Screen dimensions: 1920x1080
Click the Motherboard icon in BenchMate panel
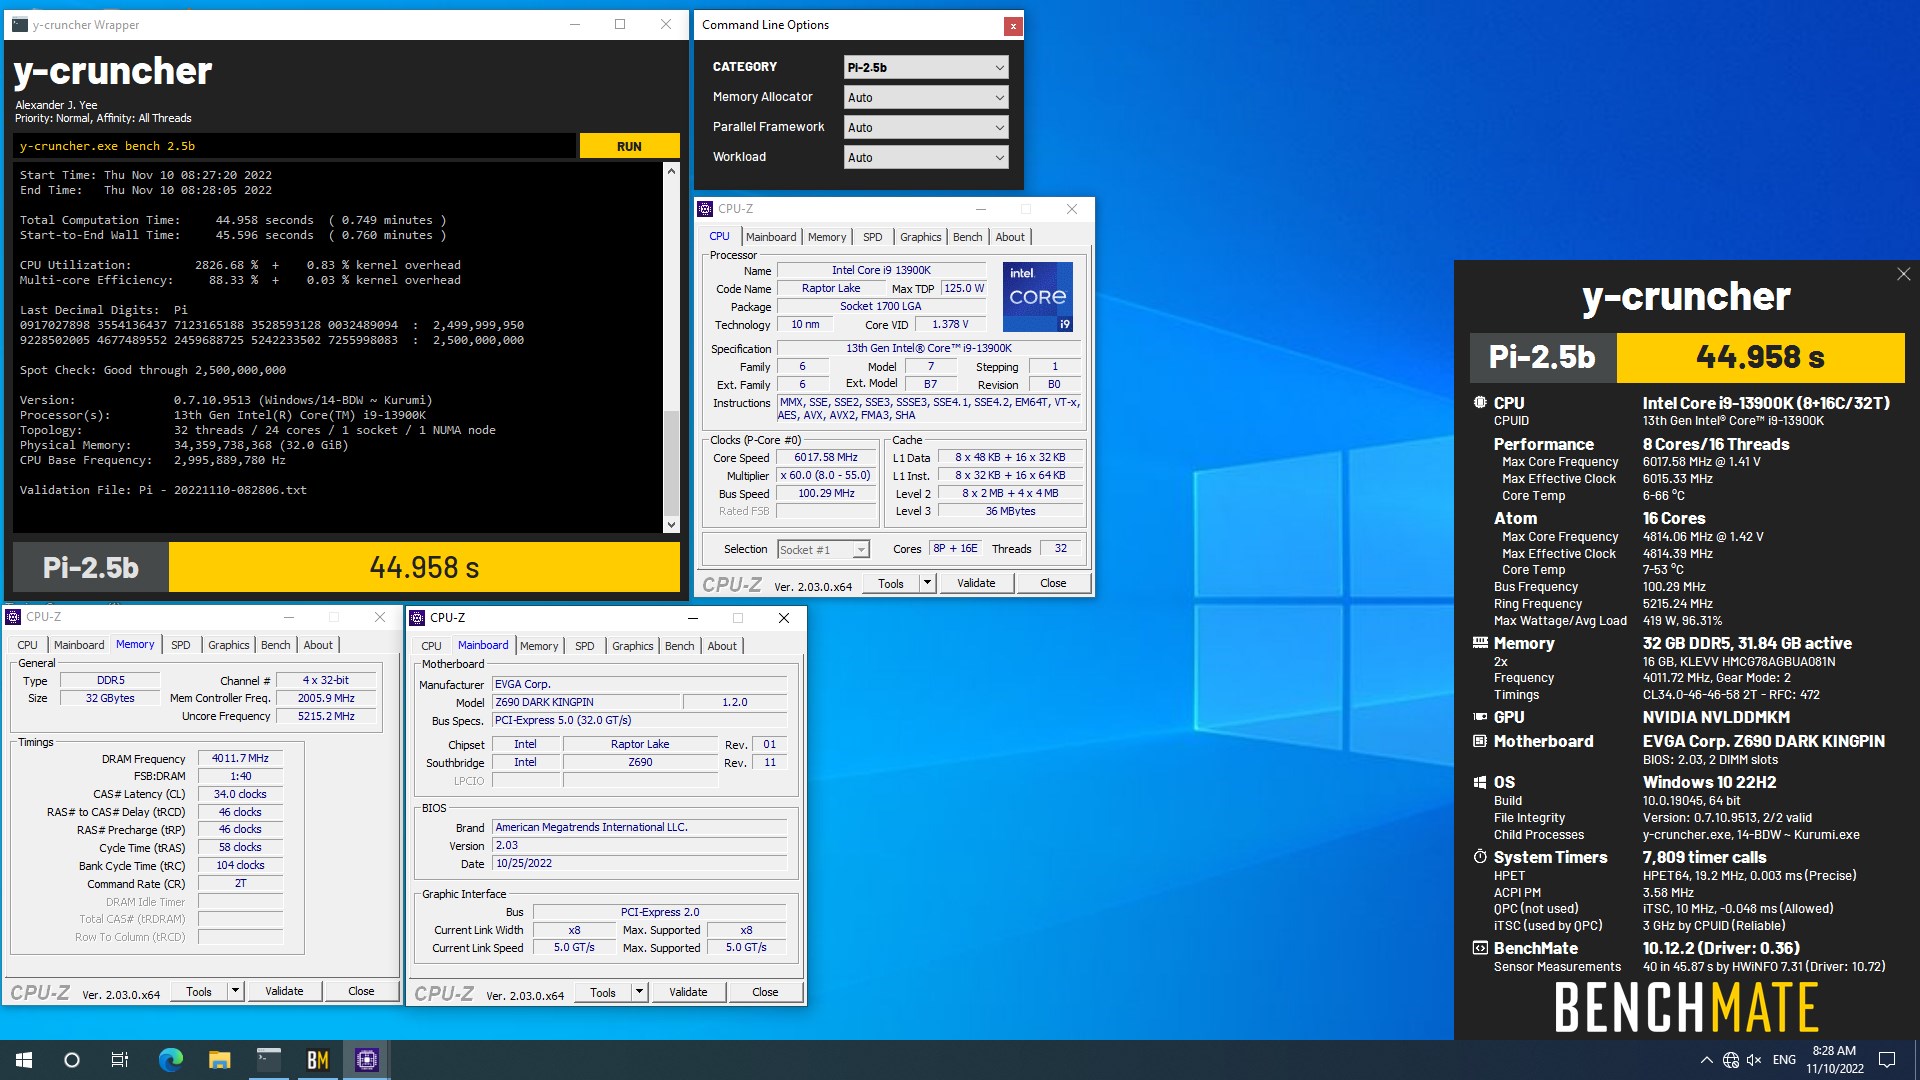tap(1480, 741)
